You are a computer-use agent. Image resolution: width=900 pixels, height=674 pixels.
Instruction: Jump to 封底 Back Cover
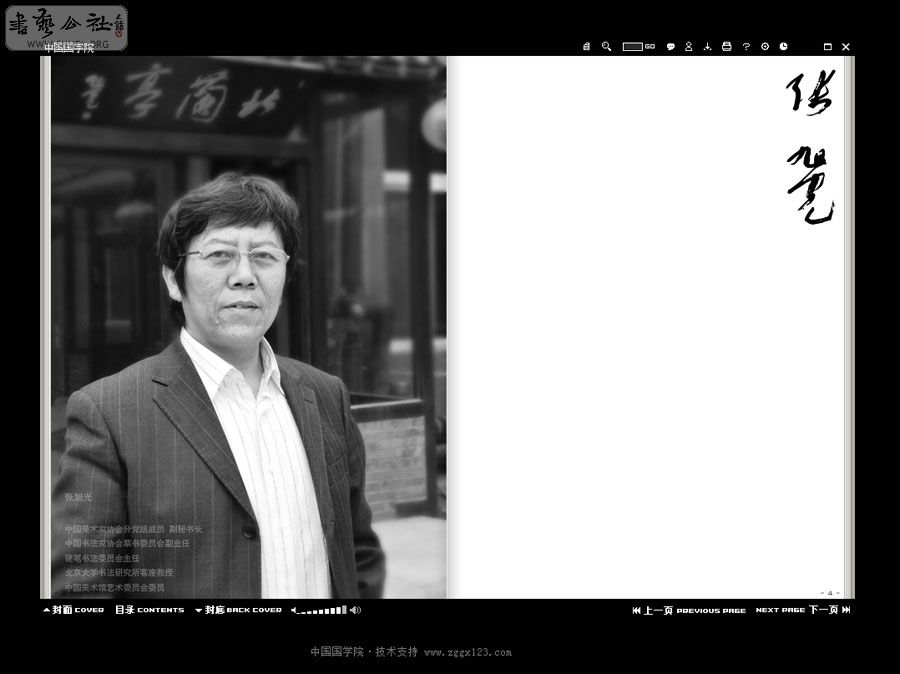pos(238,610)
